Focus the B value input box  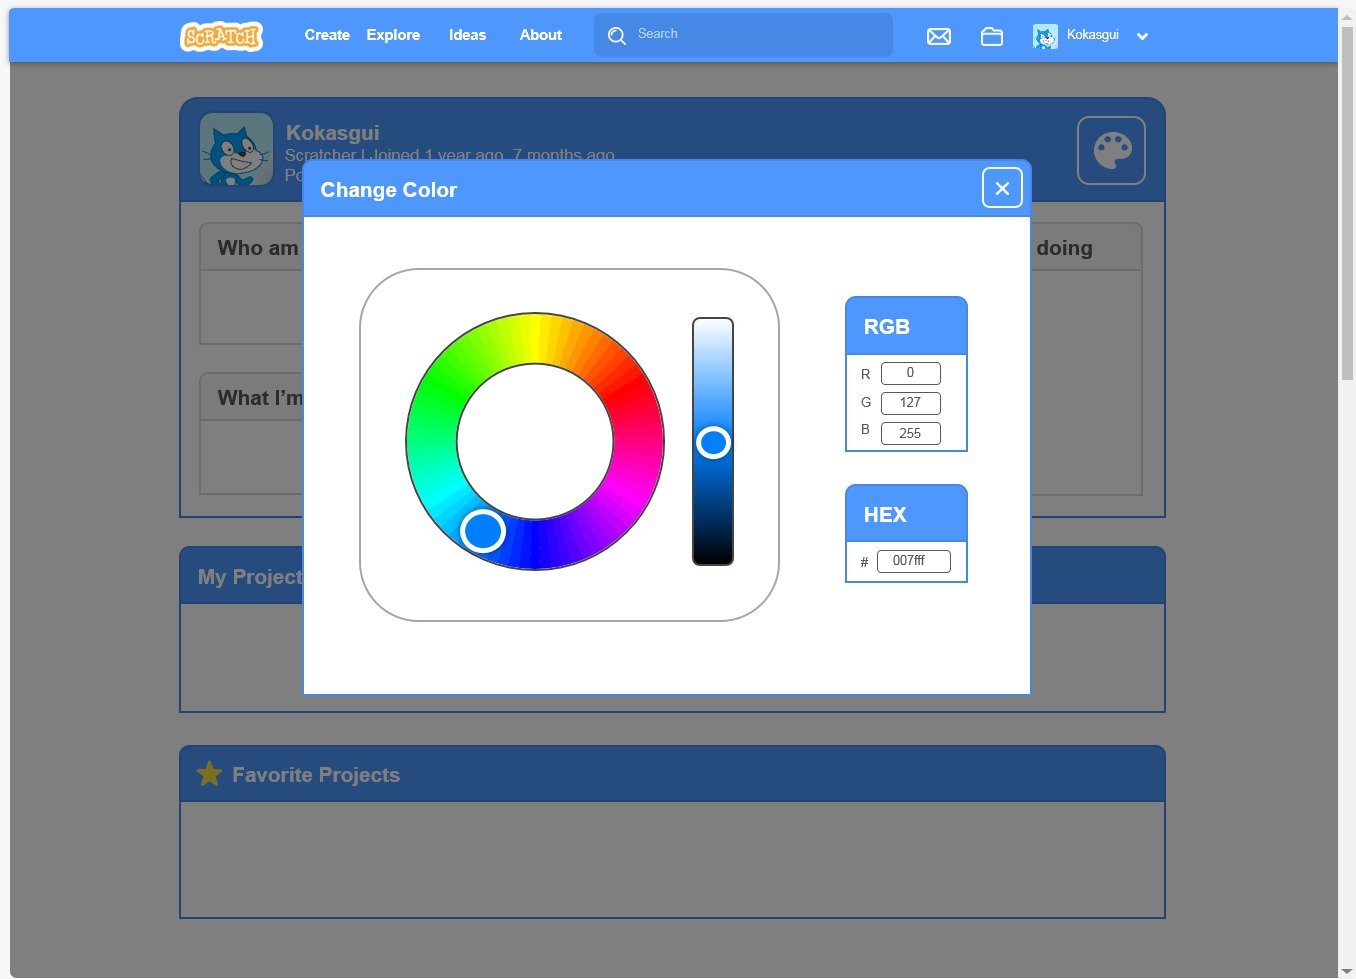coord(910,433)
